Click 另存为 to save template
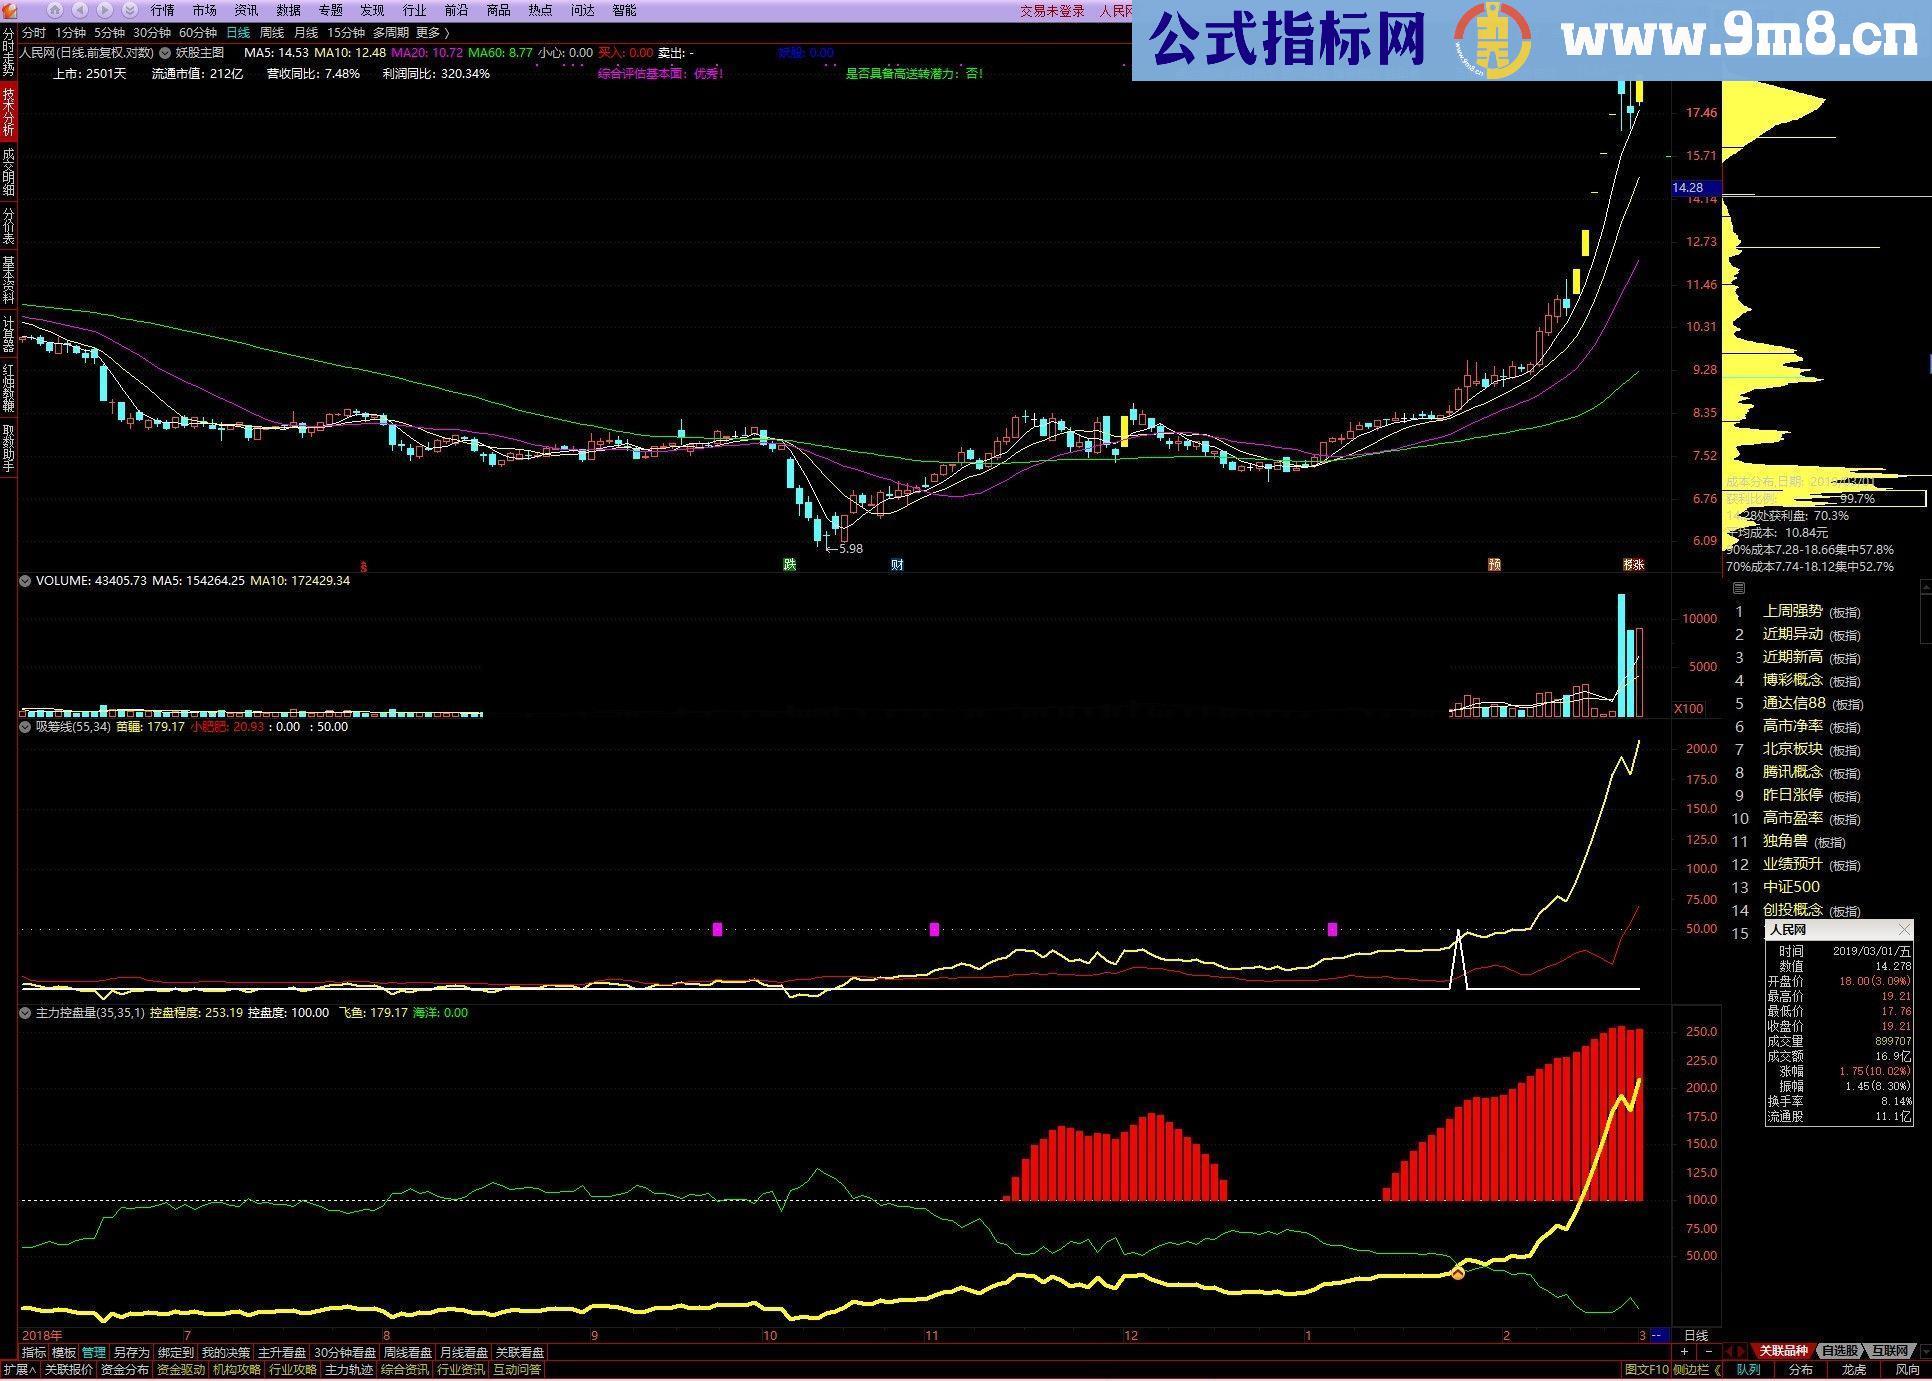The width and height of the screenshot is (1932, 1381). point(131,1353)
